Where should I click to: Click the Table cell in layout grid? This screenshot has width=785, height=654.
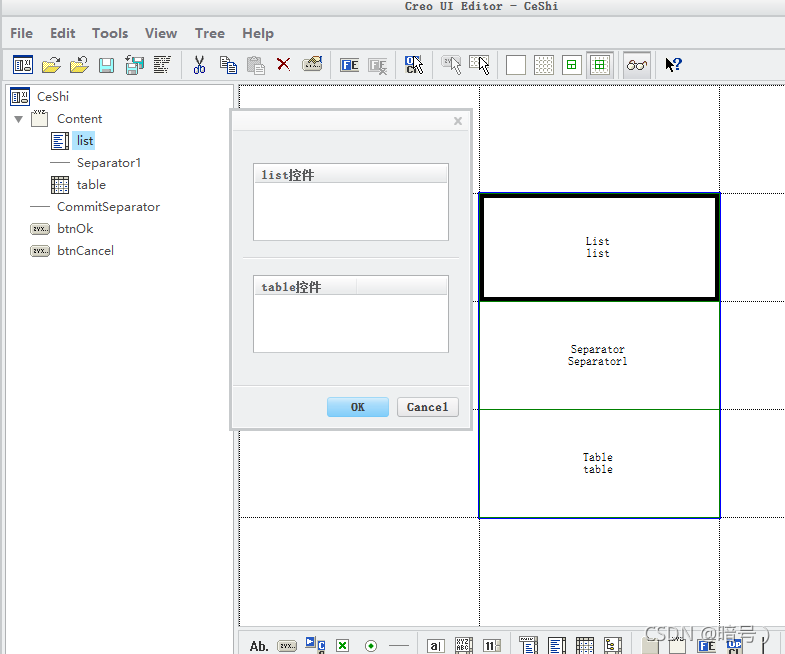(598, 463)
